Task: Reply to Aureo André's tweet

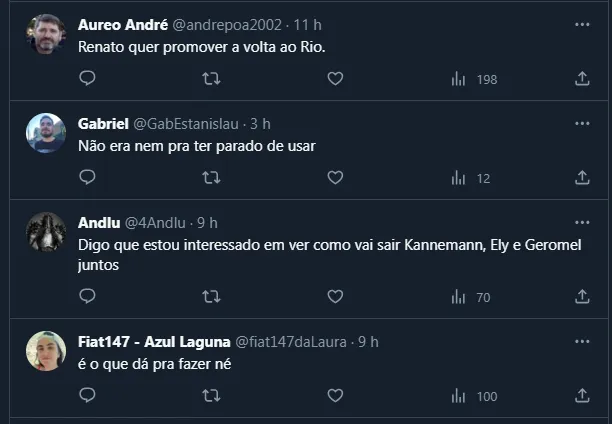Action: (x=87, y=79)
